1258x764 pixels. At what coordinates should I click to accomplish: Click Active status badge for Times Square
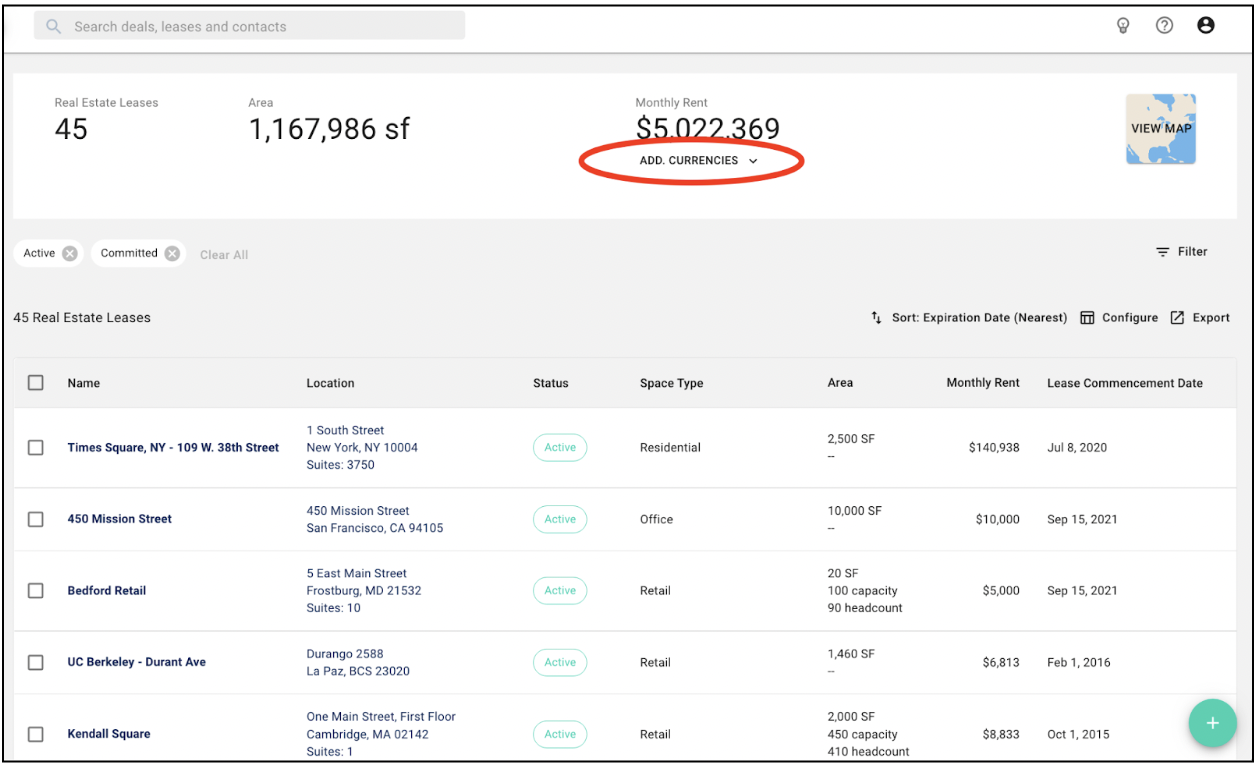(560, 448)
